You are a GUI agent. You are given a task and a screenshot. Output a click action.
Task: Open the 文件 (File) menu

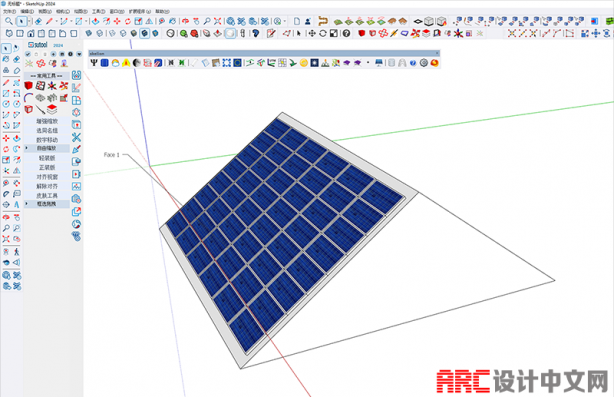pos(9,11)
